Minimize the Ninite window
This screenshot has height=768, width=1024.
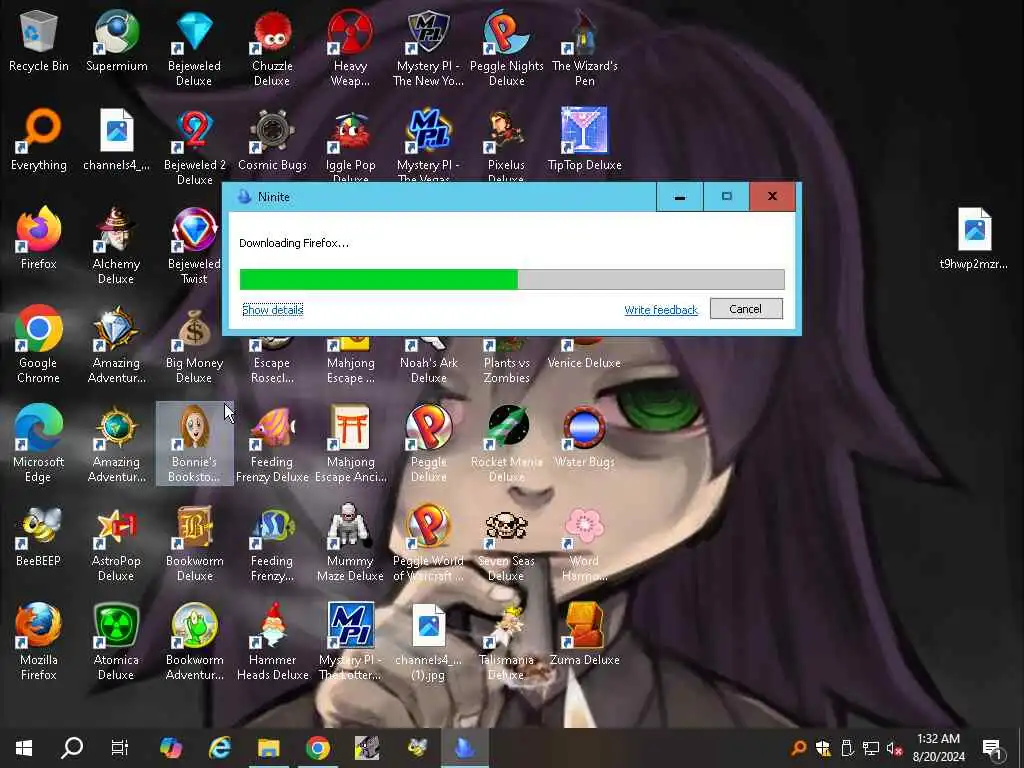point(679,197)
